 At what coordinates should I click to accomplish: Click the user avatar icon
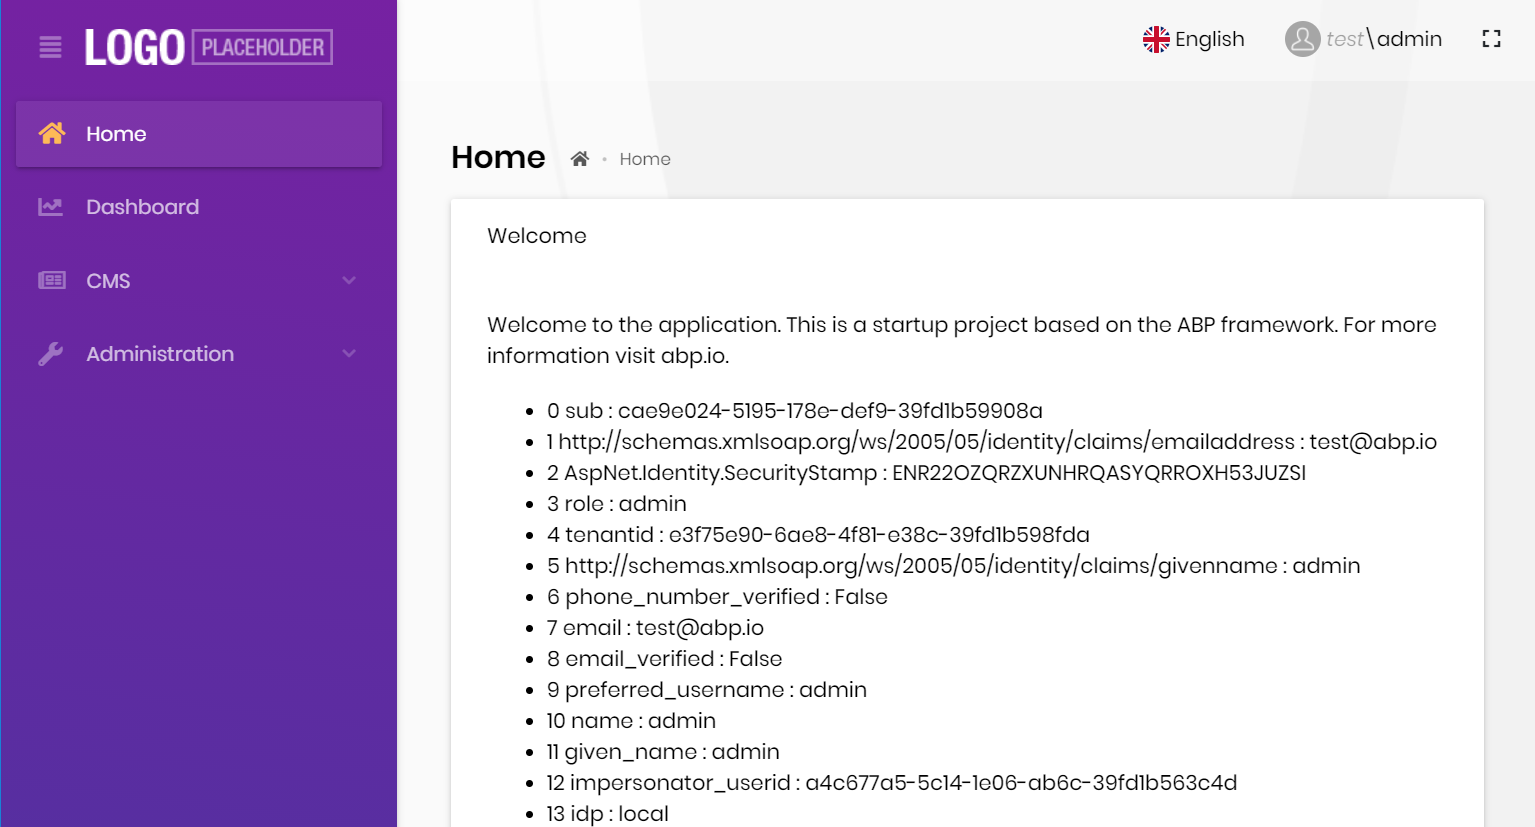pyautogui.click(x=1301, y=38)
